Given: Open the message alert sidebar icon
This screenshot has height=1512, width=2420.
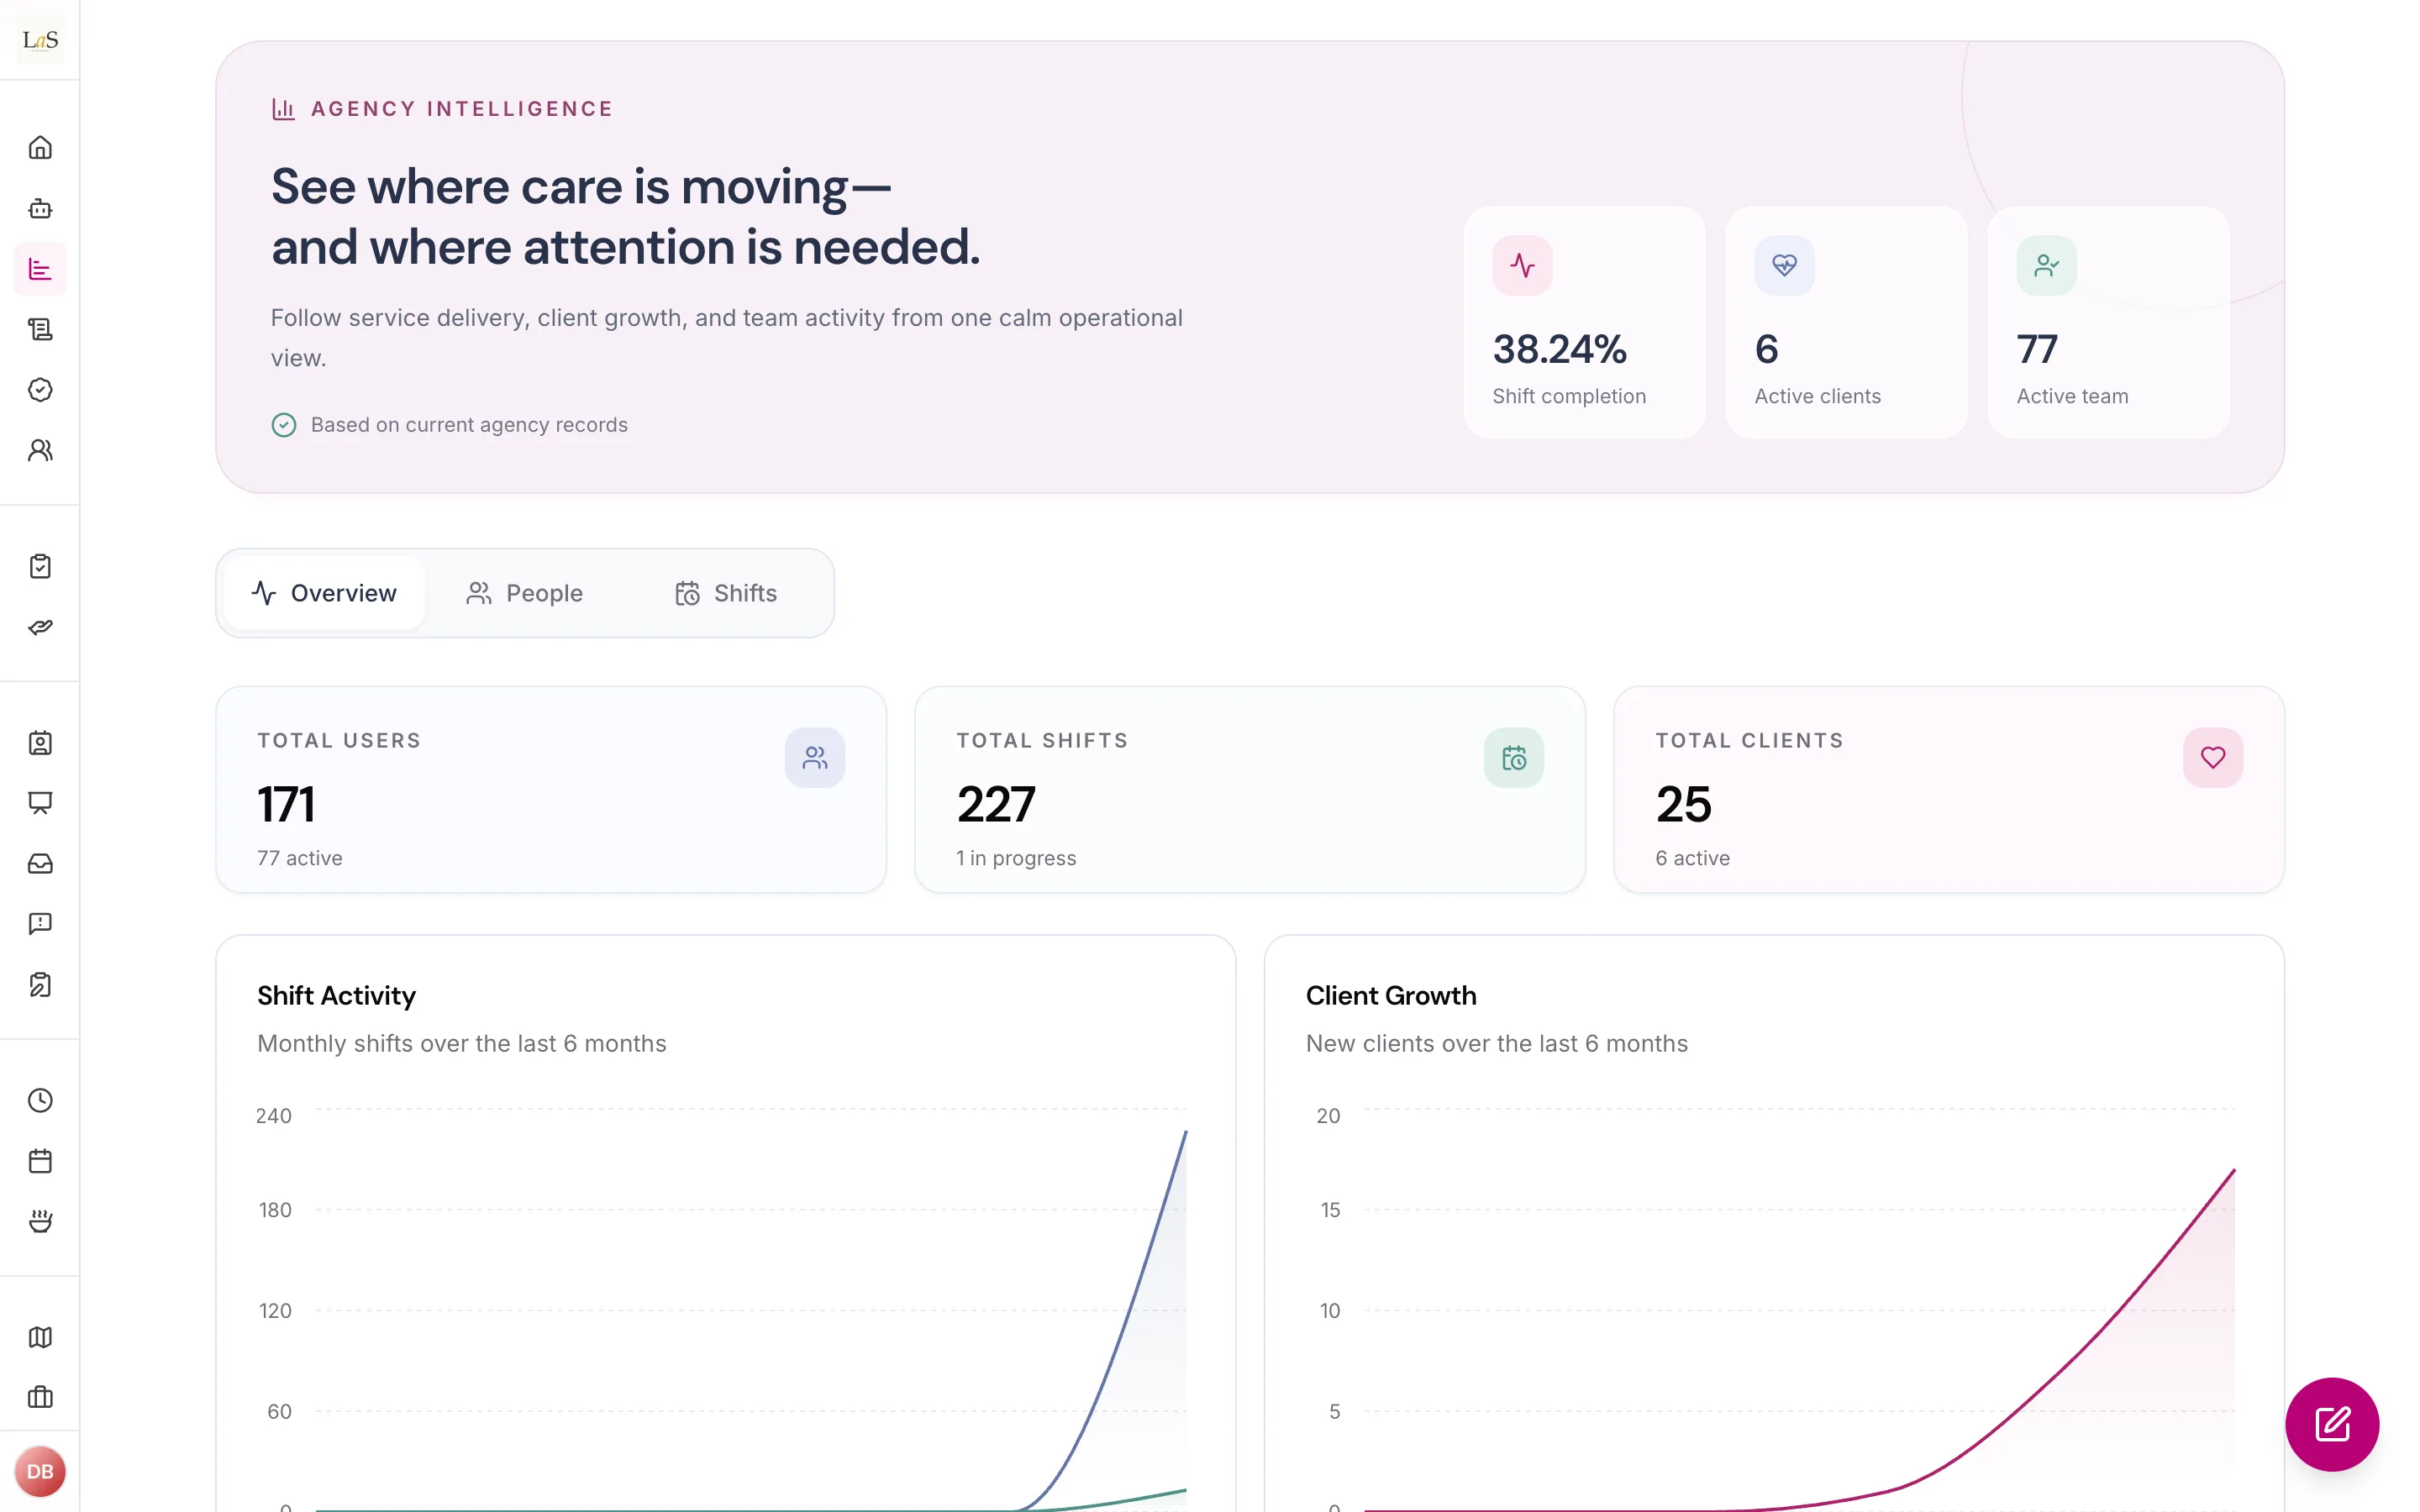Looking at the screenshot, I should tap(40, 924).
